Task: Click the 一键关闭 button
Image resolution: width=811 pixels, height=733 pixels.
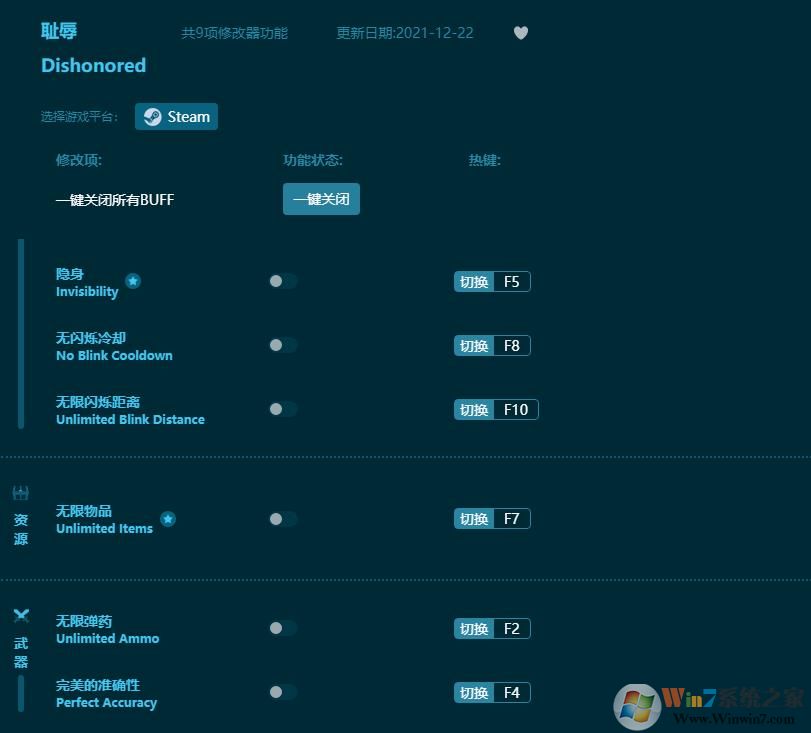Action: [x=321, y=199]
